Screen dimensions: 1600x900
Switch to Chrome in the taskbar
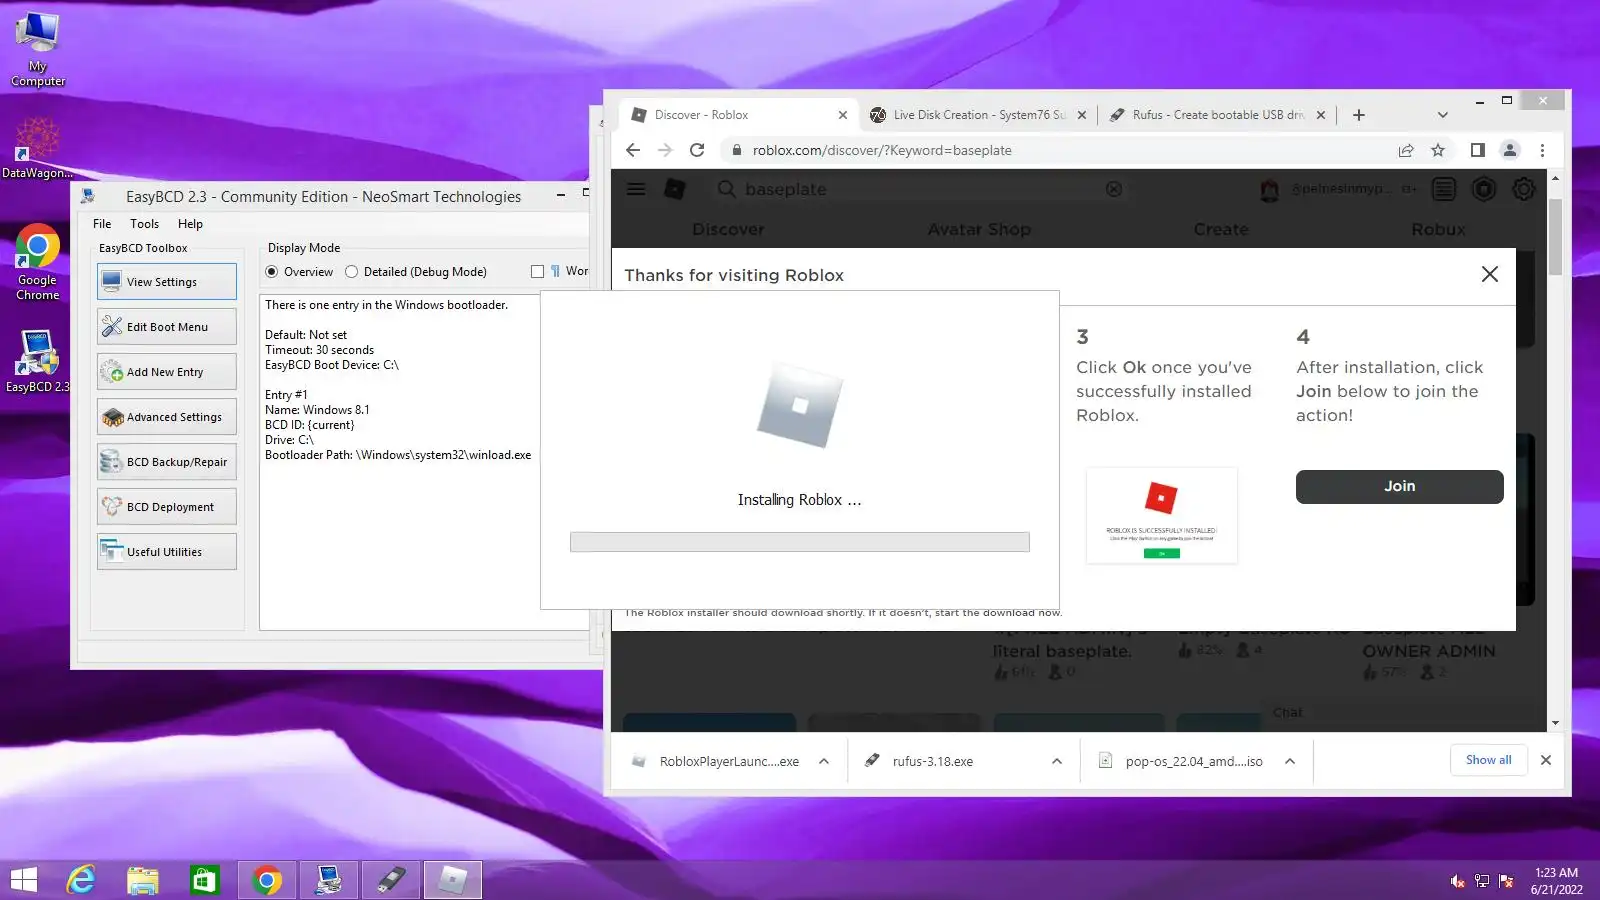(267, 880)
